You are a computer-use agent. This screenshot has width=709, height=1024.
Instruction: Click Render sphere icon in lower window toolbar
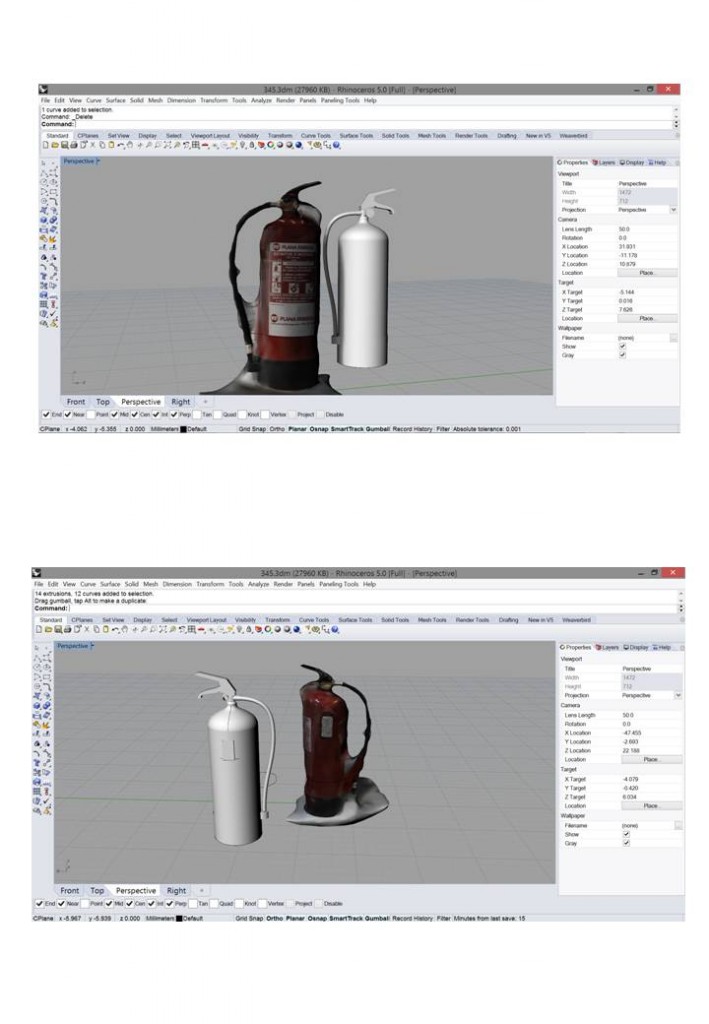(x=296, y=630)
